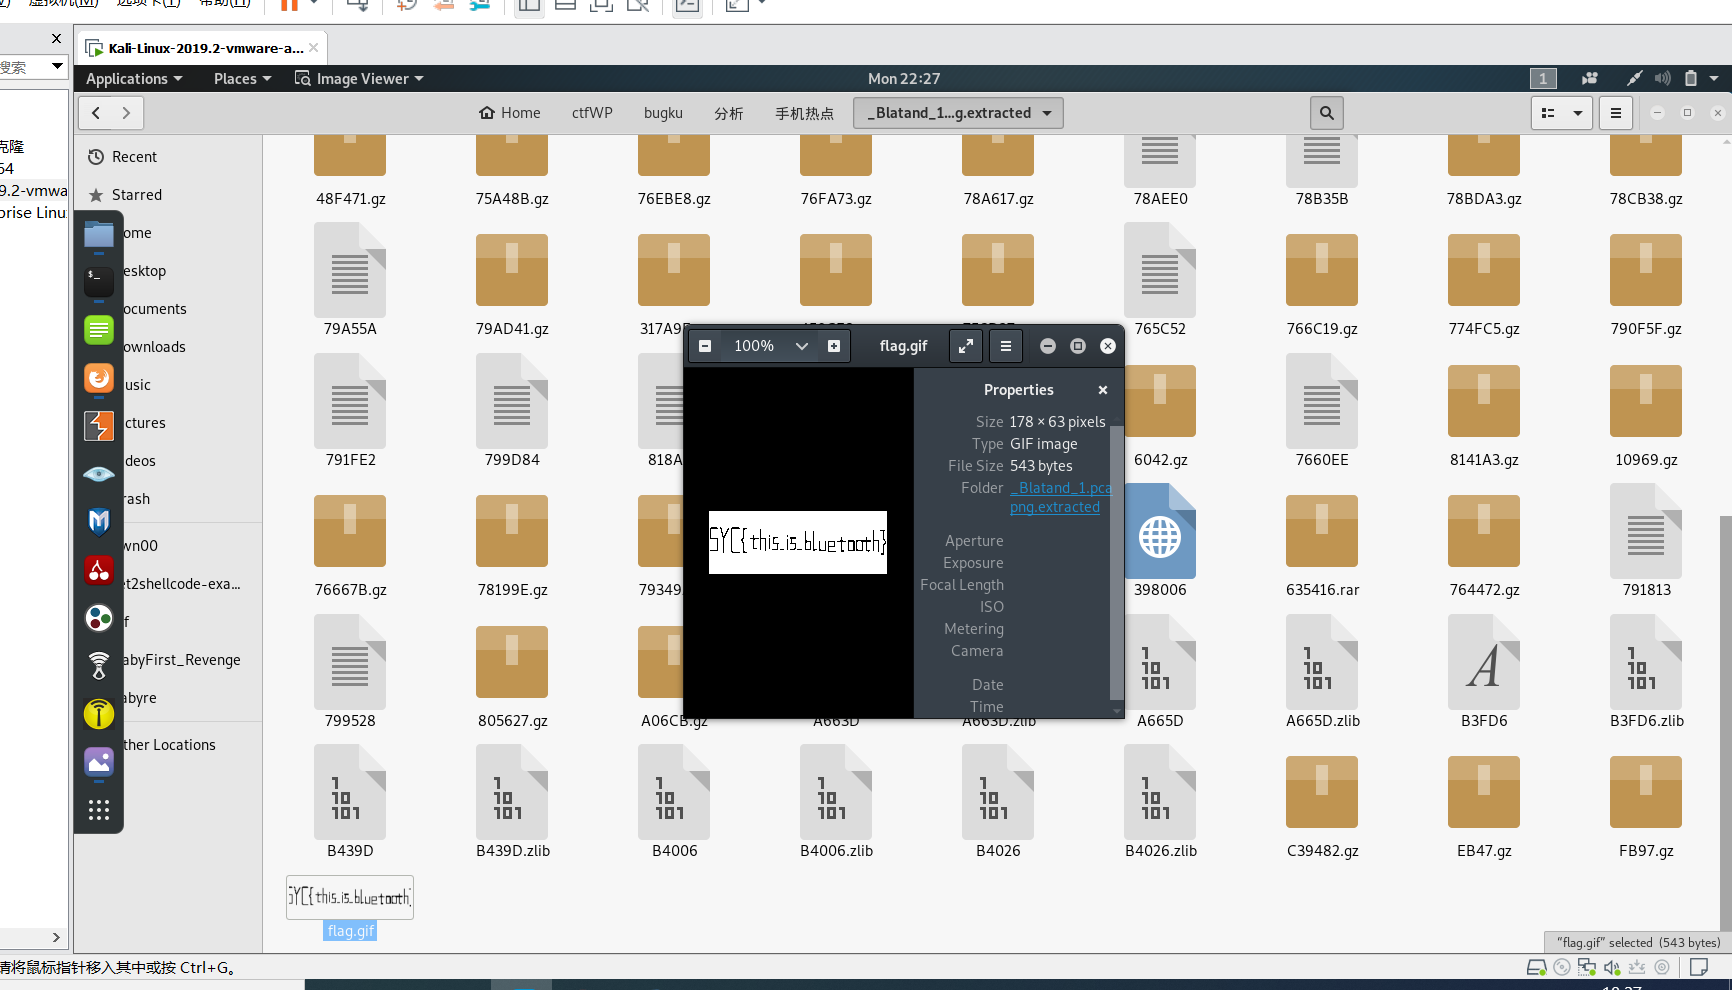The width and height of the screenshot is (1732, 990).
Task: Open the green text editor in the dock
Action: (99, 329)
